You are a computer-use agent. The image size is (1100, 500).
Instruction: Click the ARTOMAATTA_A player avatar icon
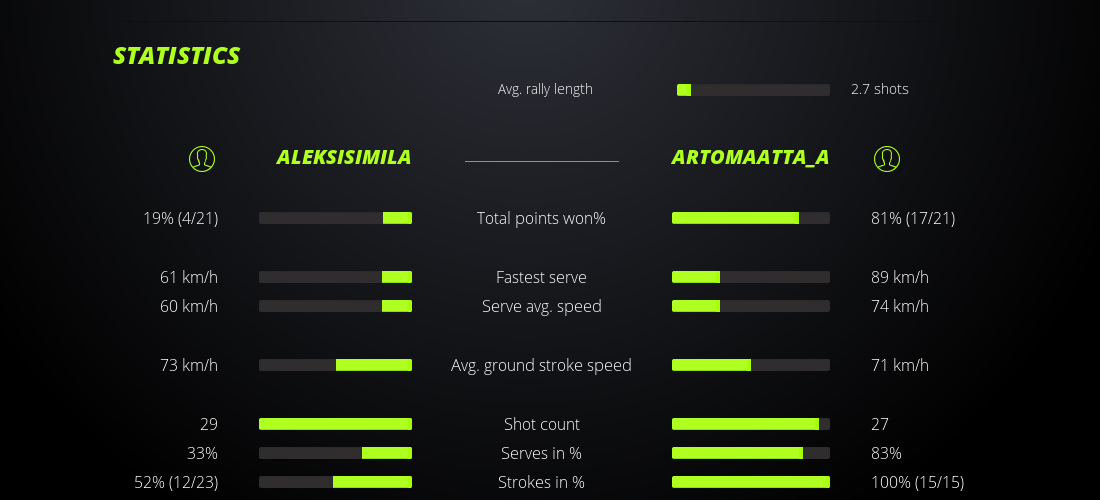click(x=887, y=158)
